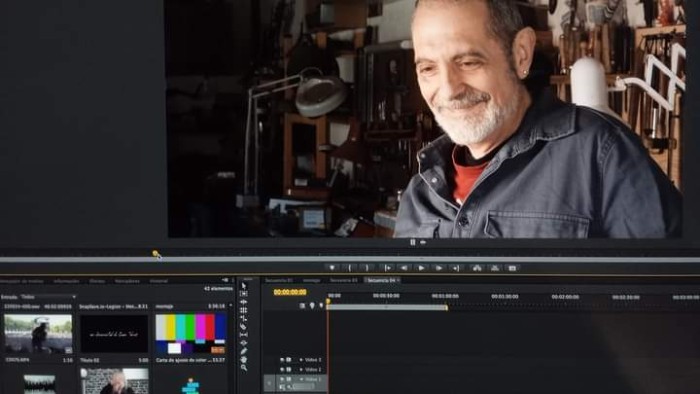Select the Razor tool
The image size is (700, 394).
point(243,327)
